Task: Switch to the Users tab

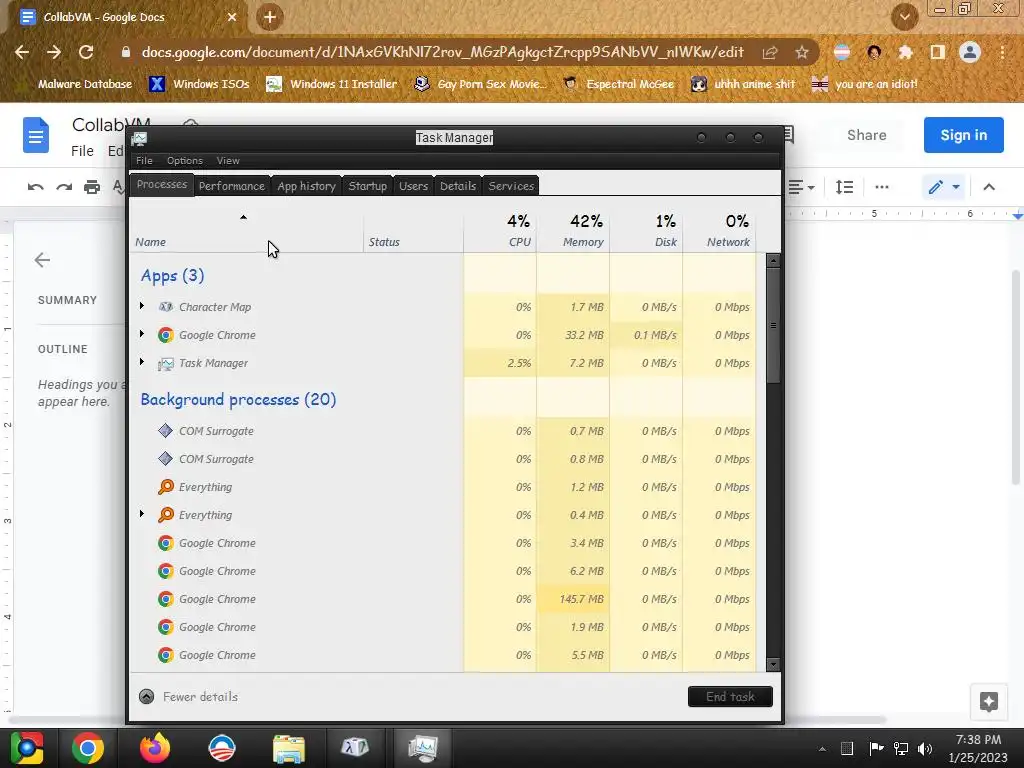Action: (413, 186)
